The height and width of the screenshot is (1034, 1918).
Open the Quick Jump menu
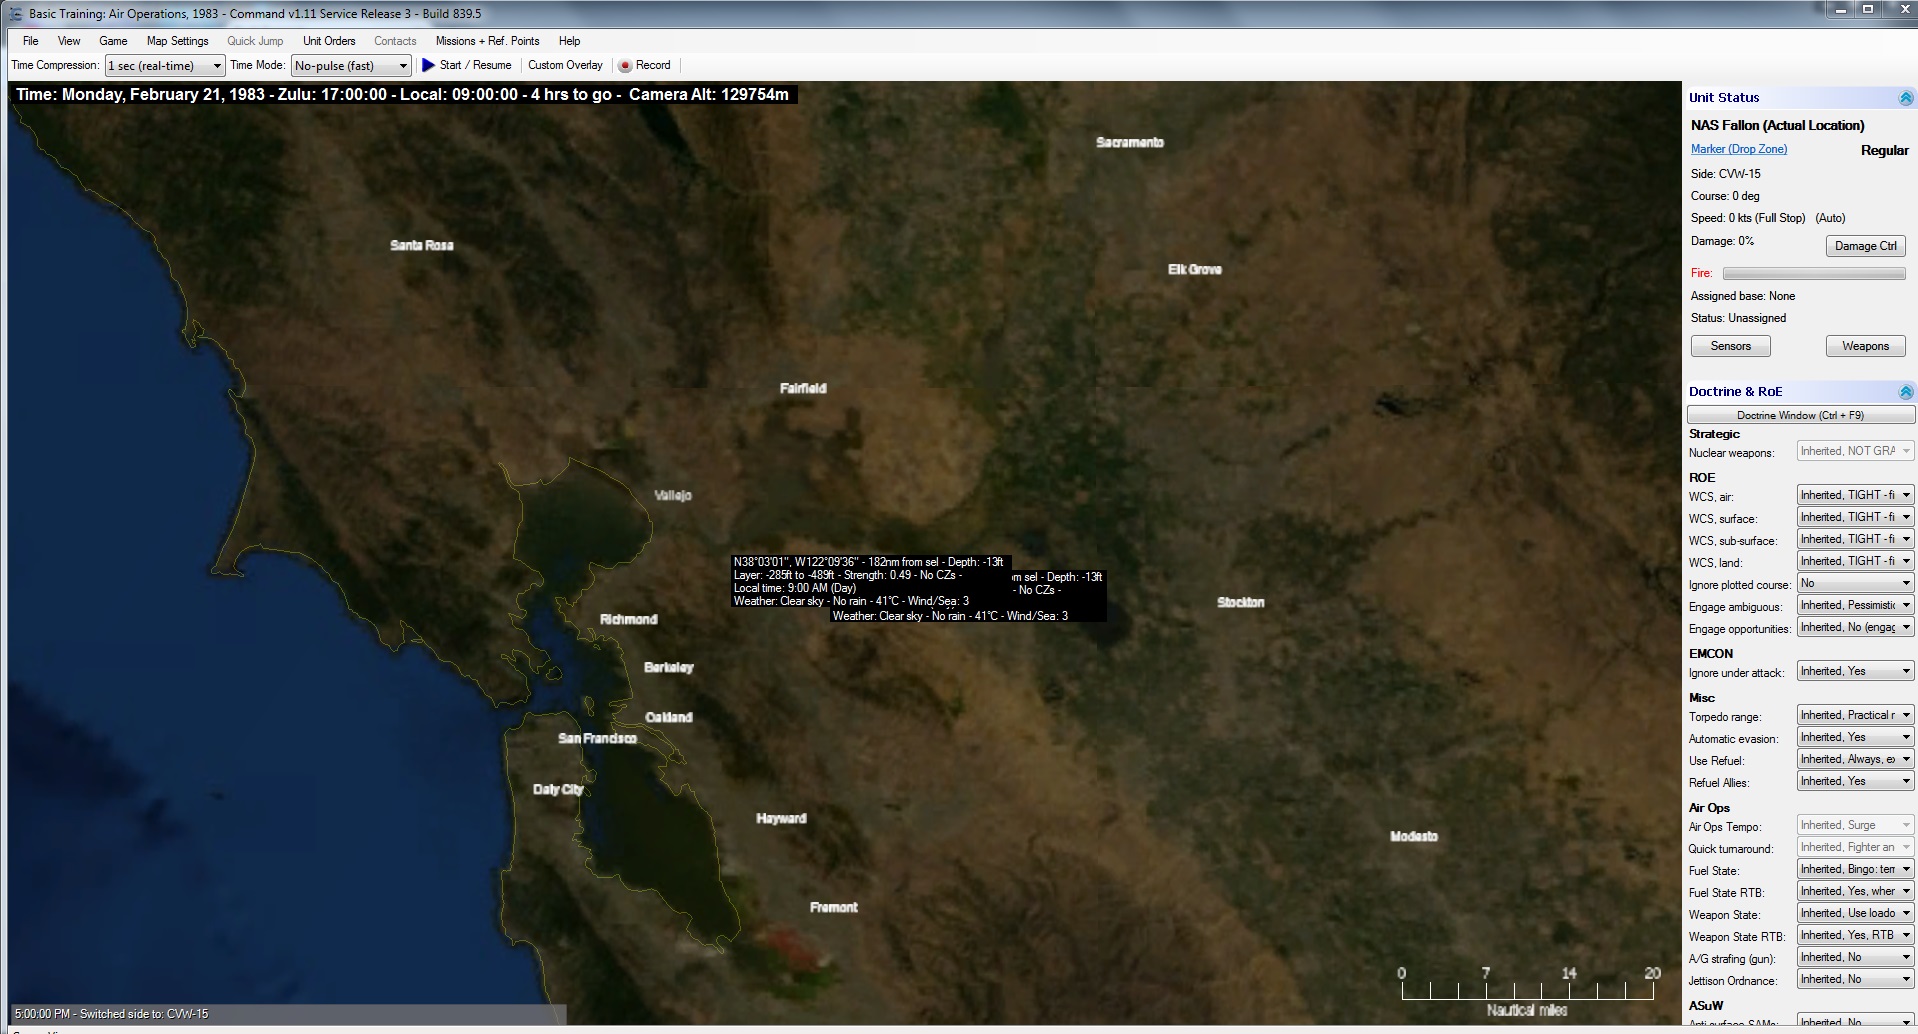coord(255,41)
